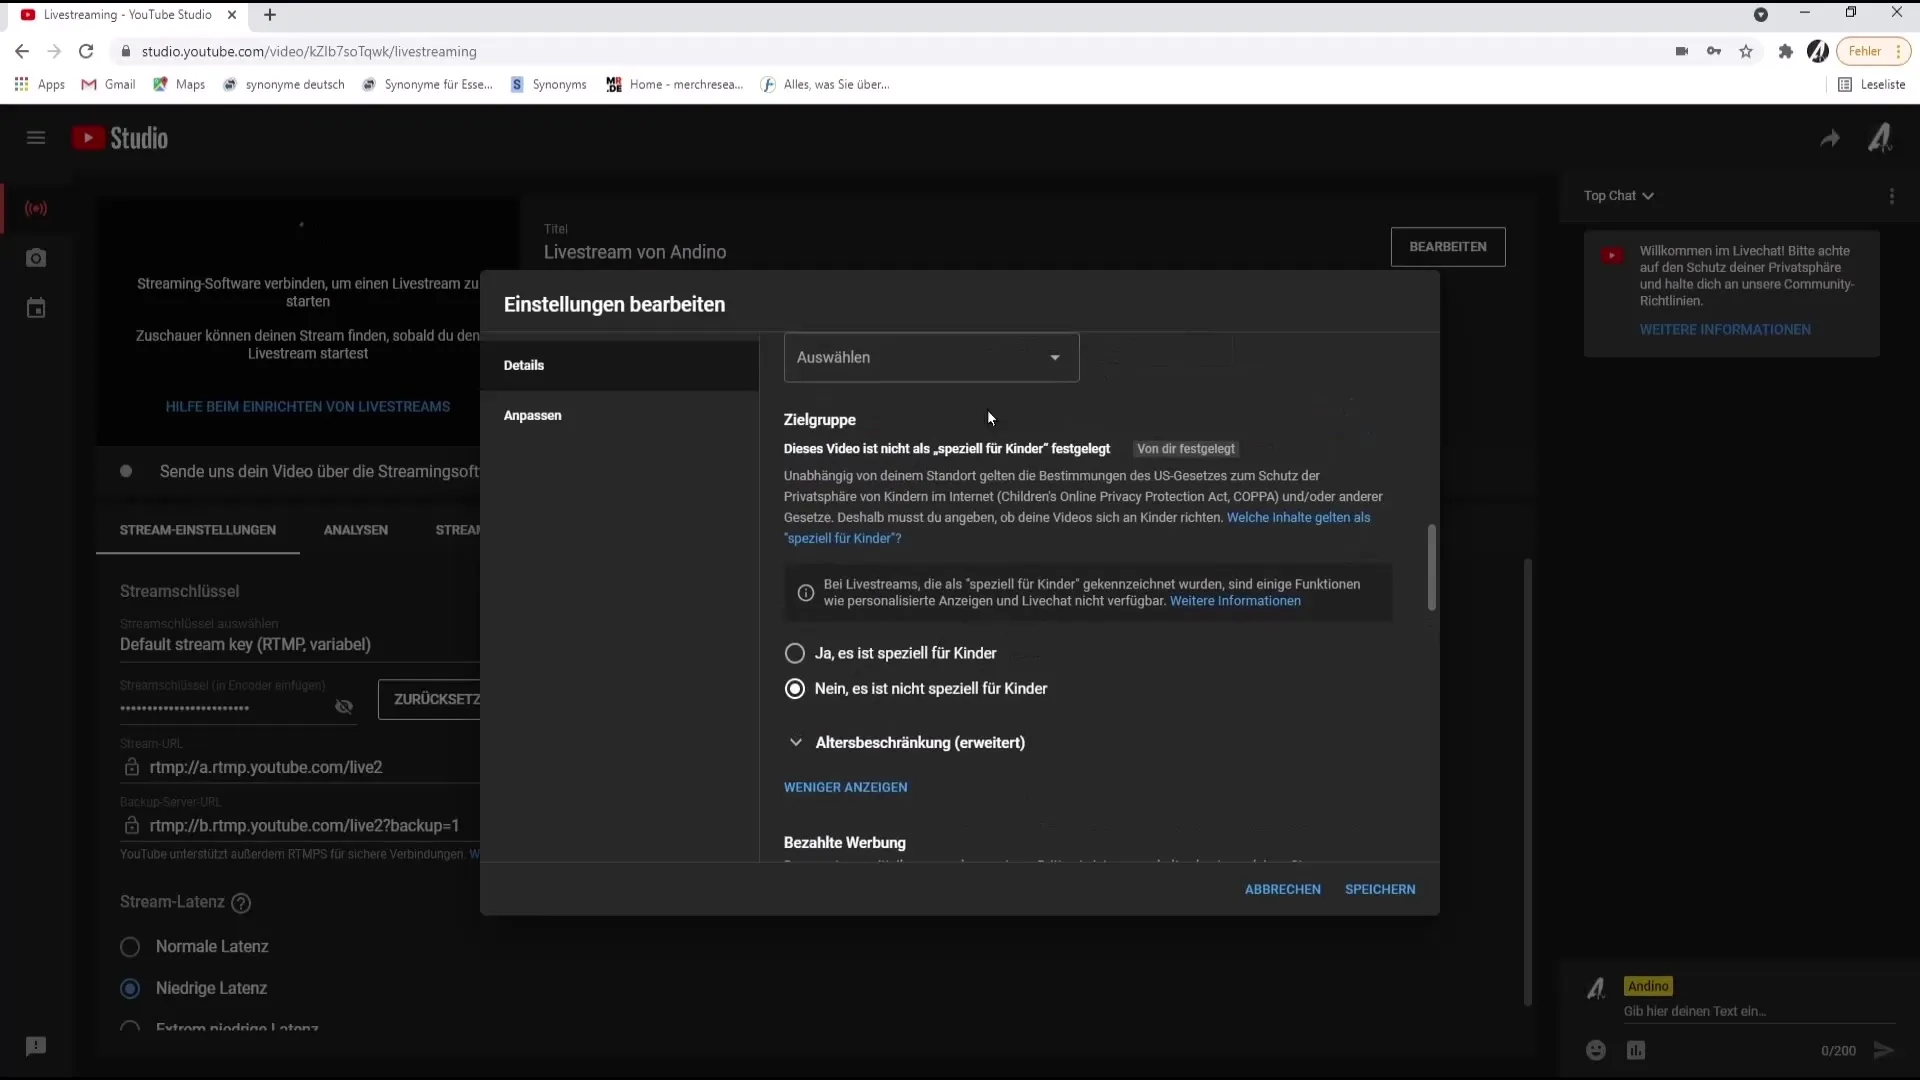Click SPEICHERN to save settings
The image size is (1920, 1080).
coord(1381,887)
